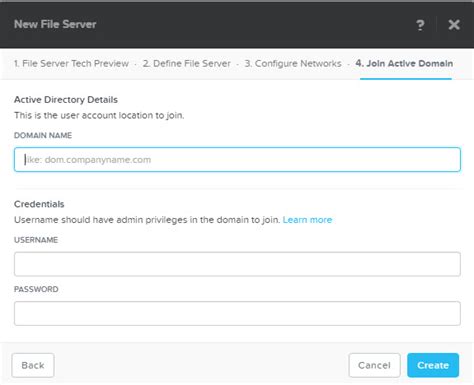Click text 'Username should have admin privileges'
The width and height of the screenshot is (474, 385).
101,220
